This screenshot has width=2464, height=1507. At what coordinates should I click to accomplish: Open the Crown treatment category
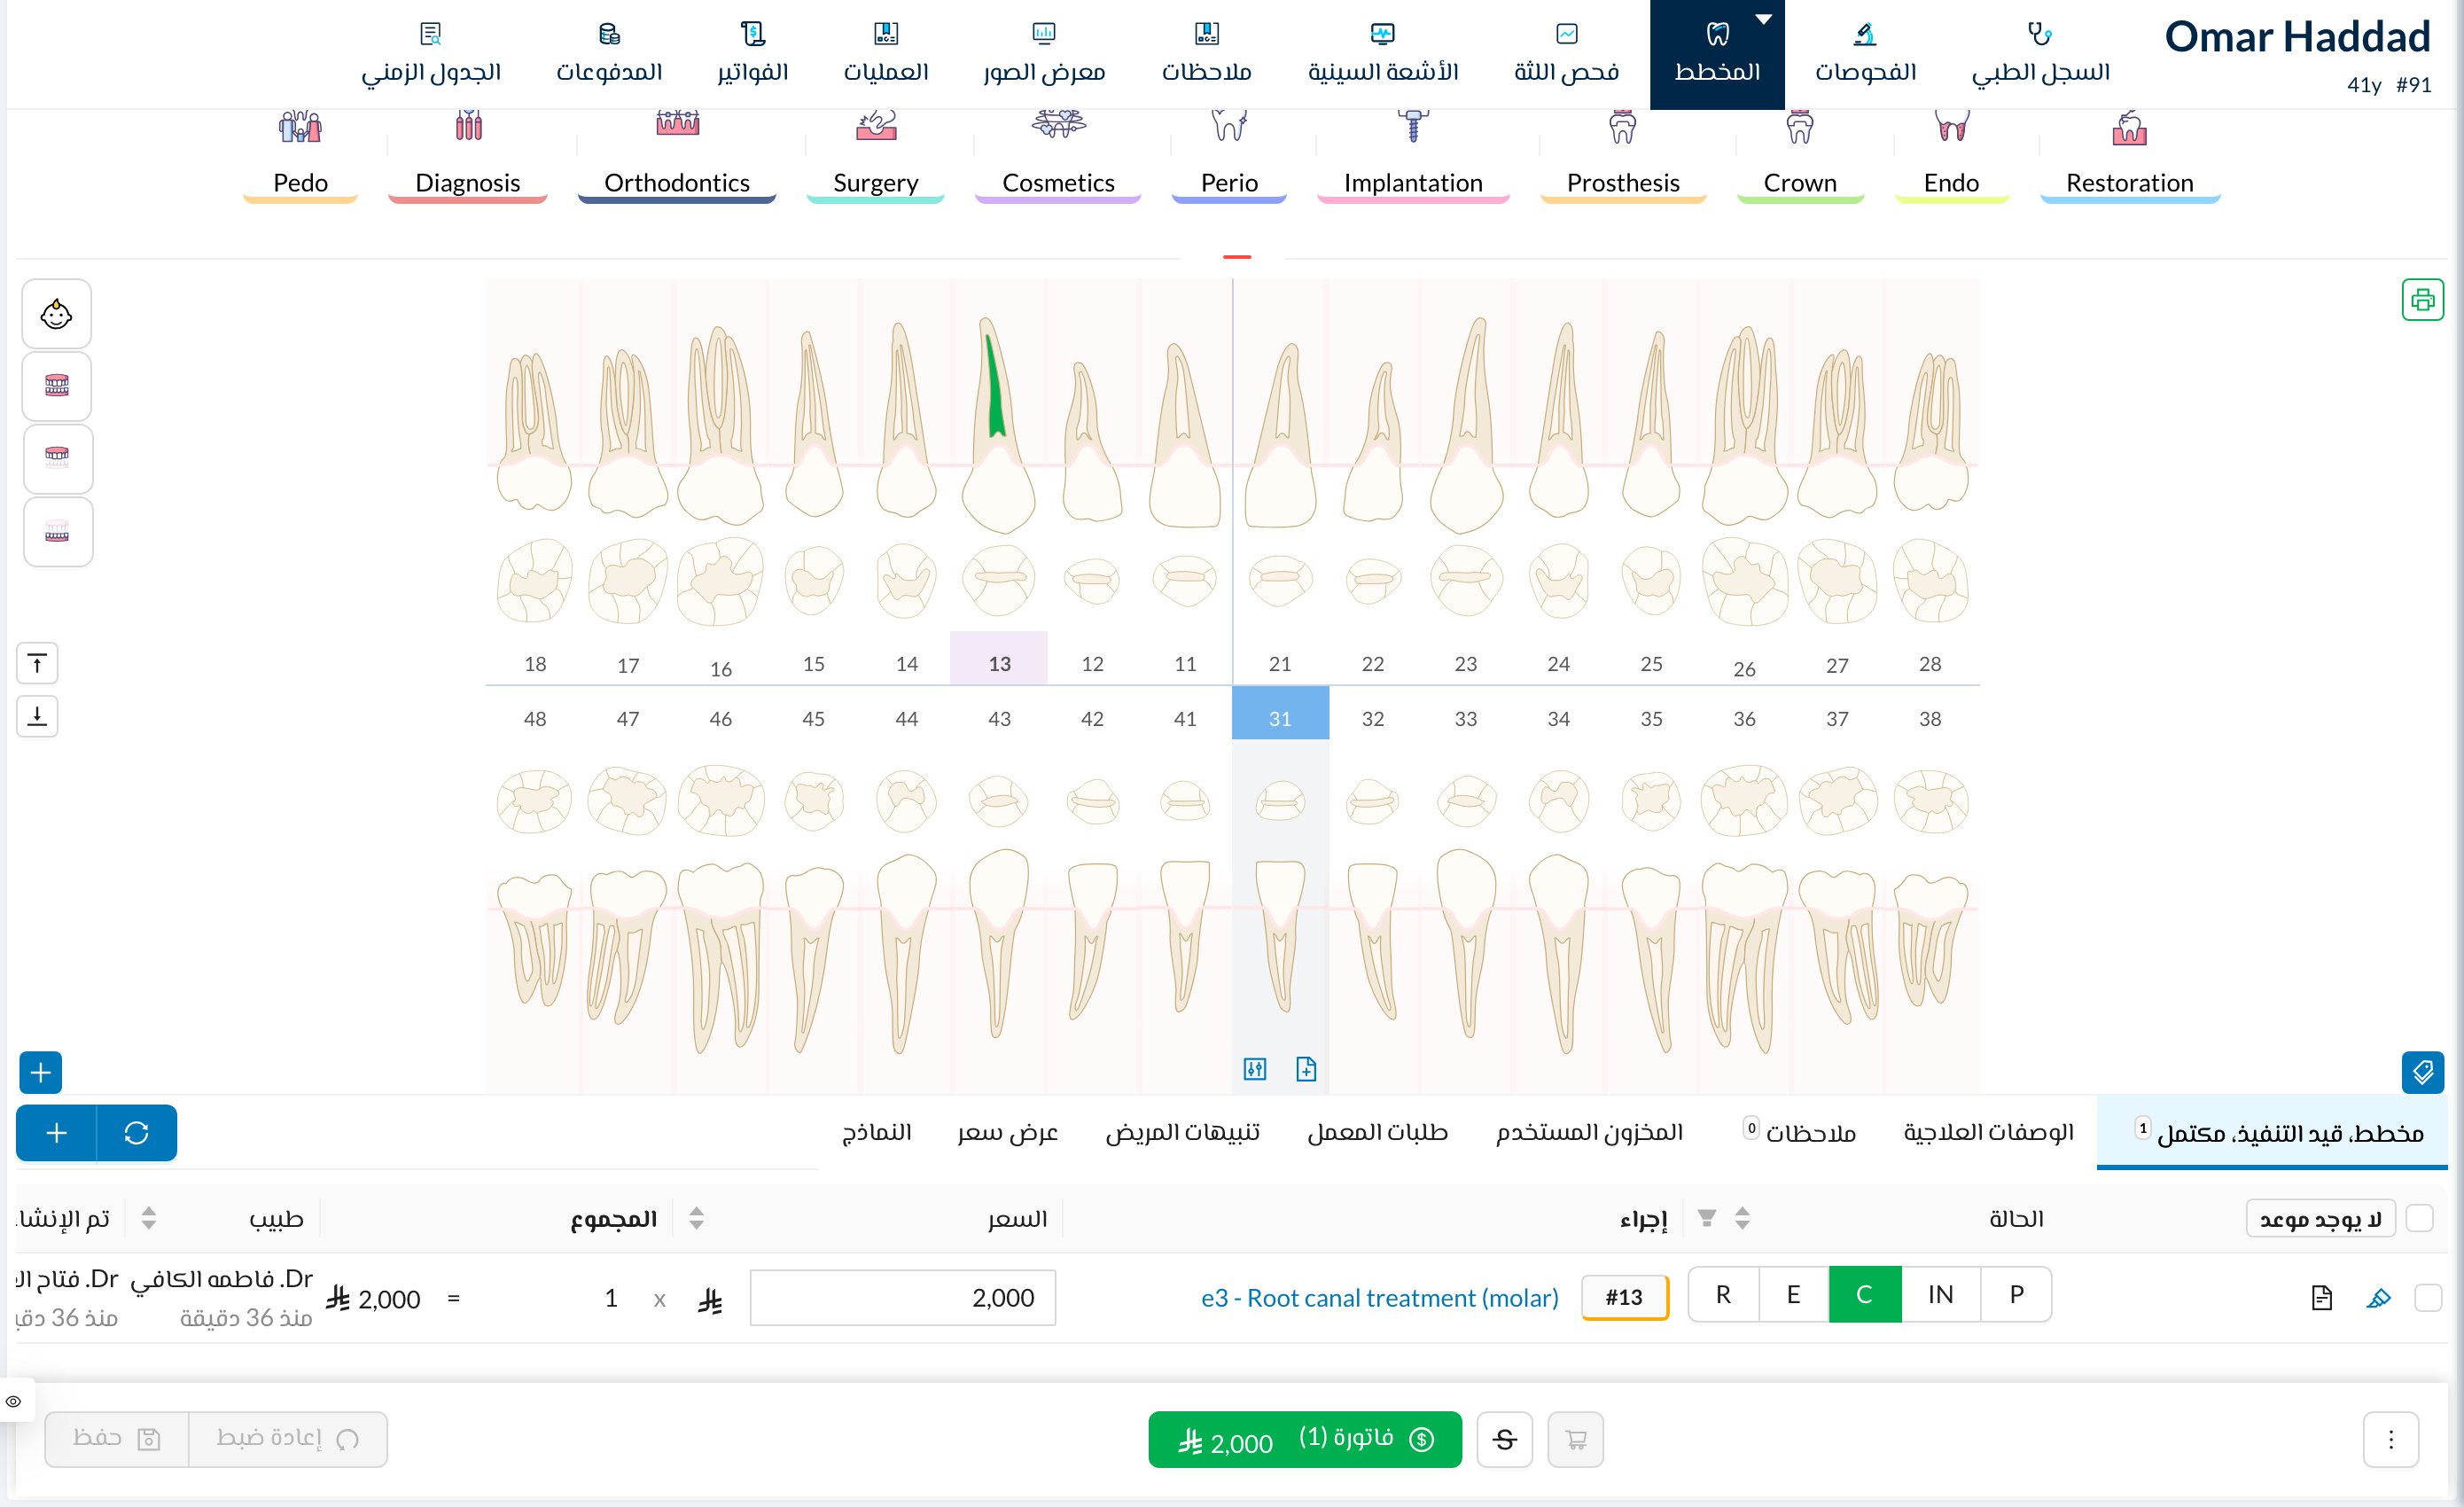[1800, 155]
